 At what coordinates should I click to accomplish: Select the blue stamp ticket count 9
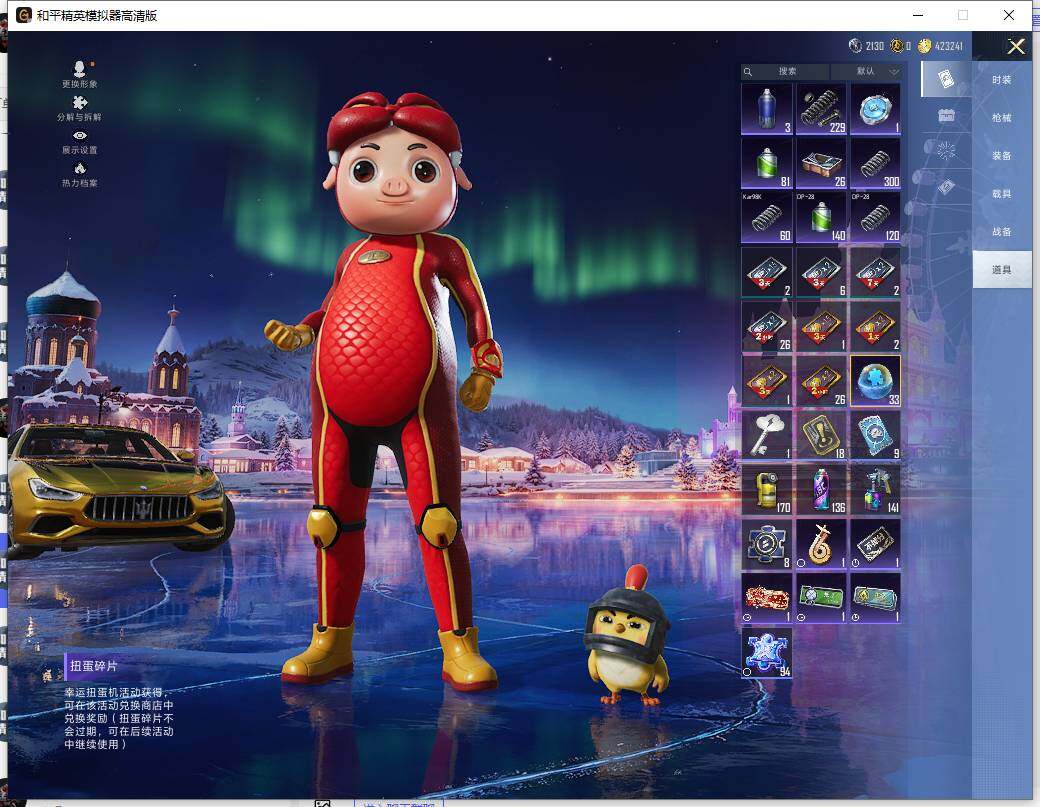875,435
